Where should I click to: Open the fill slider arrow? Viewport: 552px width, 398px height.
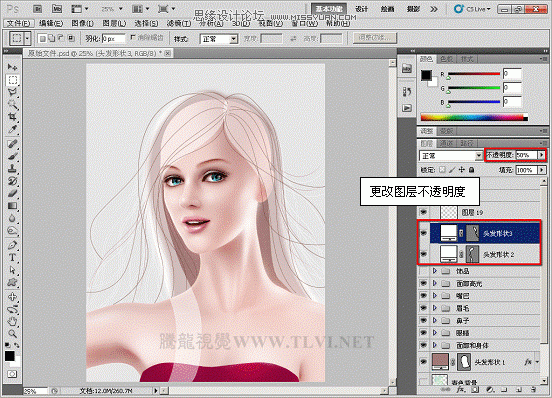[x=541, y=170]
